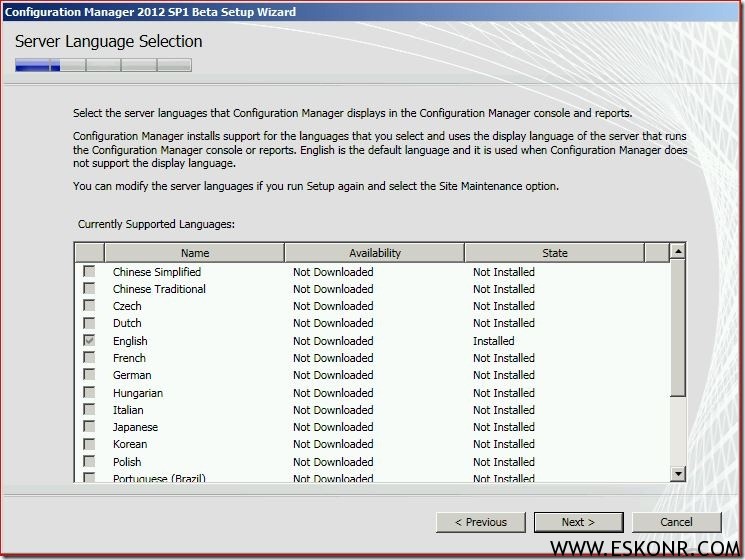Click the wizard progress bar

(x=103, y=65)
